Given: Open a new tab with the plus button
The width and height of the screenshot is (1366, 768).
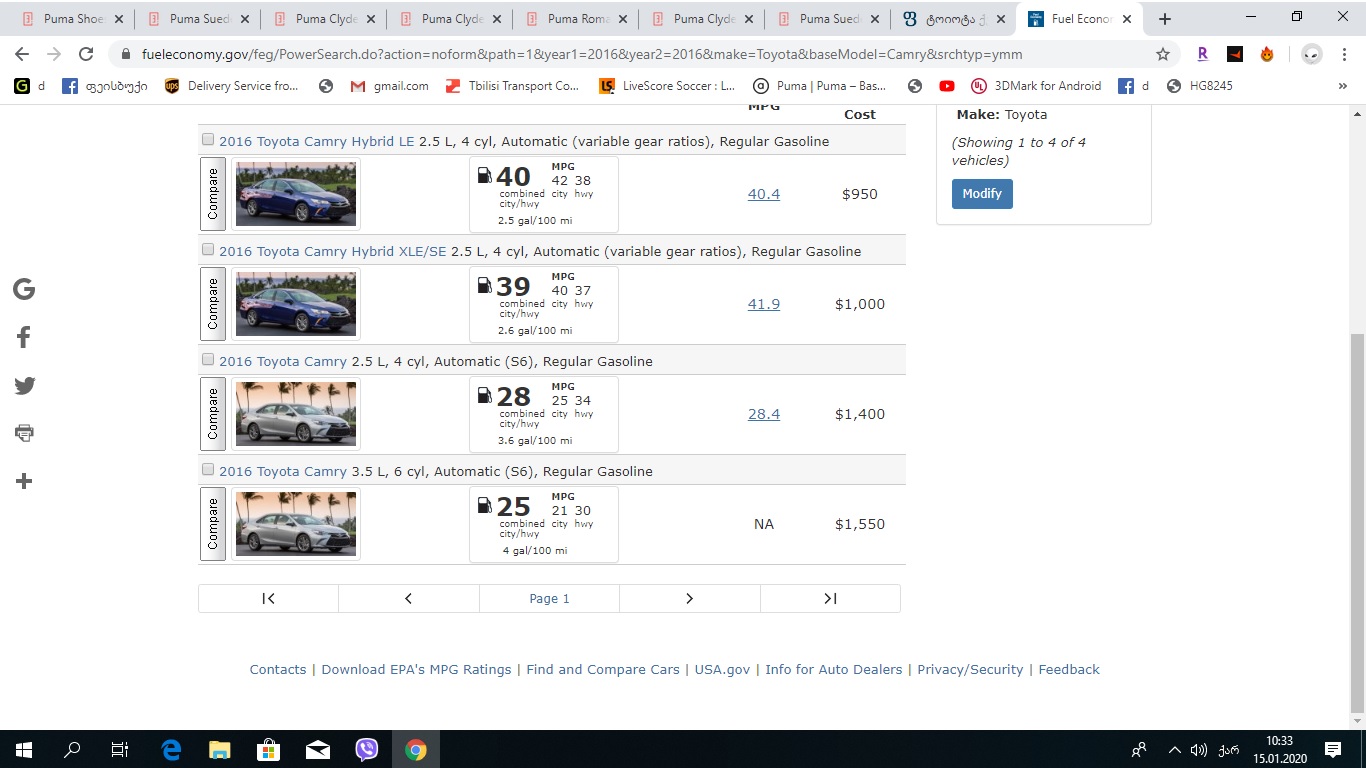Looking at the screenshot, I should click(x=1164, y=19).
